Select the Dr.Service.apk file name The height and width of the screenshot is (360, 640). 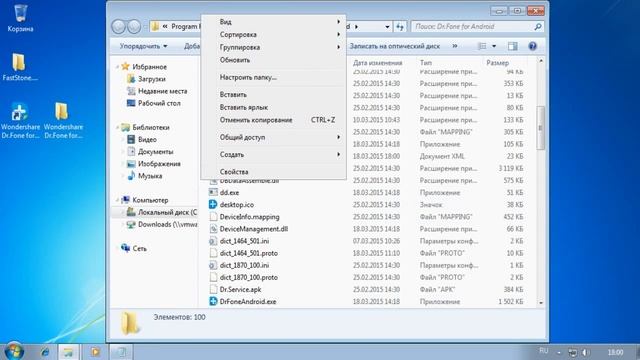(x=240, y=289)
